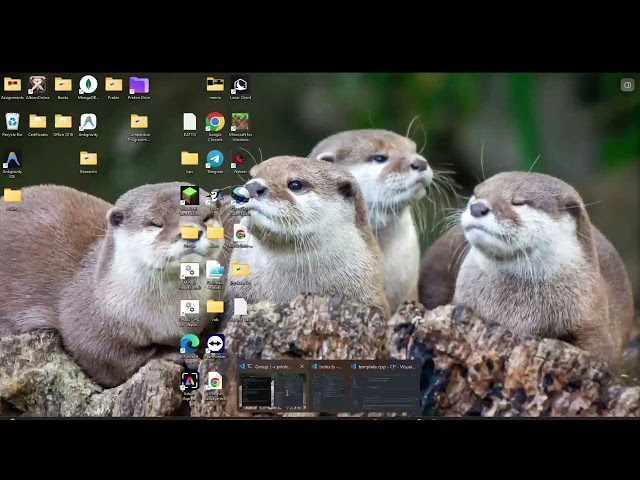Select the MongoDB Compass leaf icon
640x480 pixels.
88,84
